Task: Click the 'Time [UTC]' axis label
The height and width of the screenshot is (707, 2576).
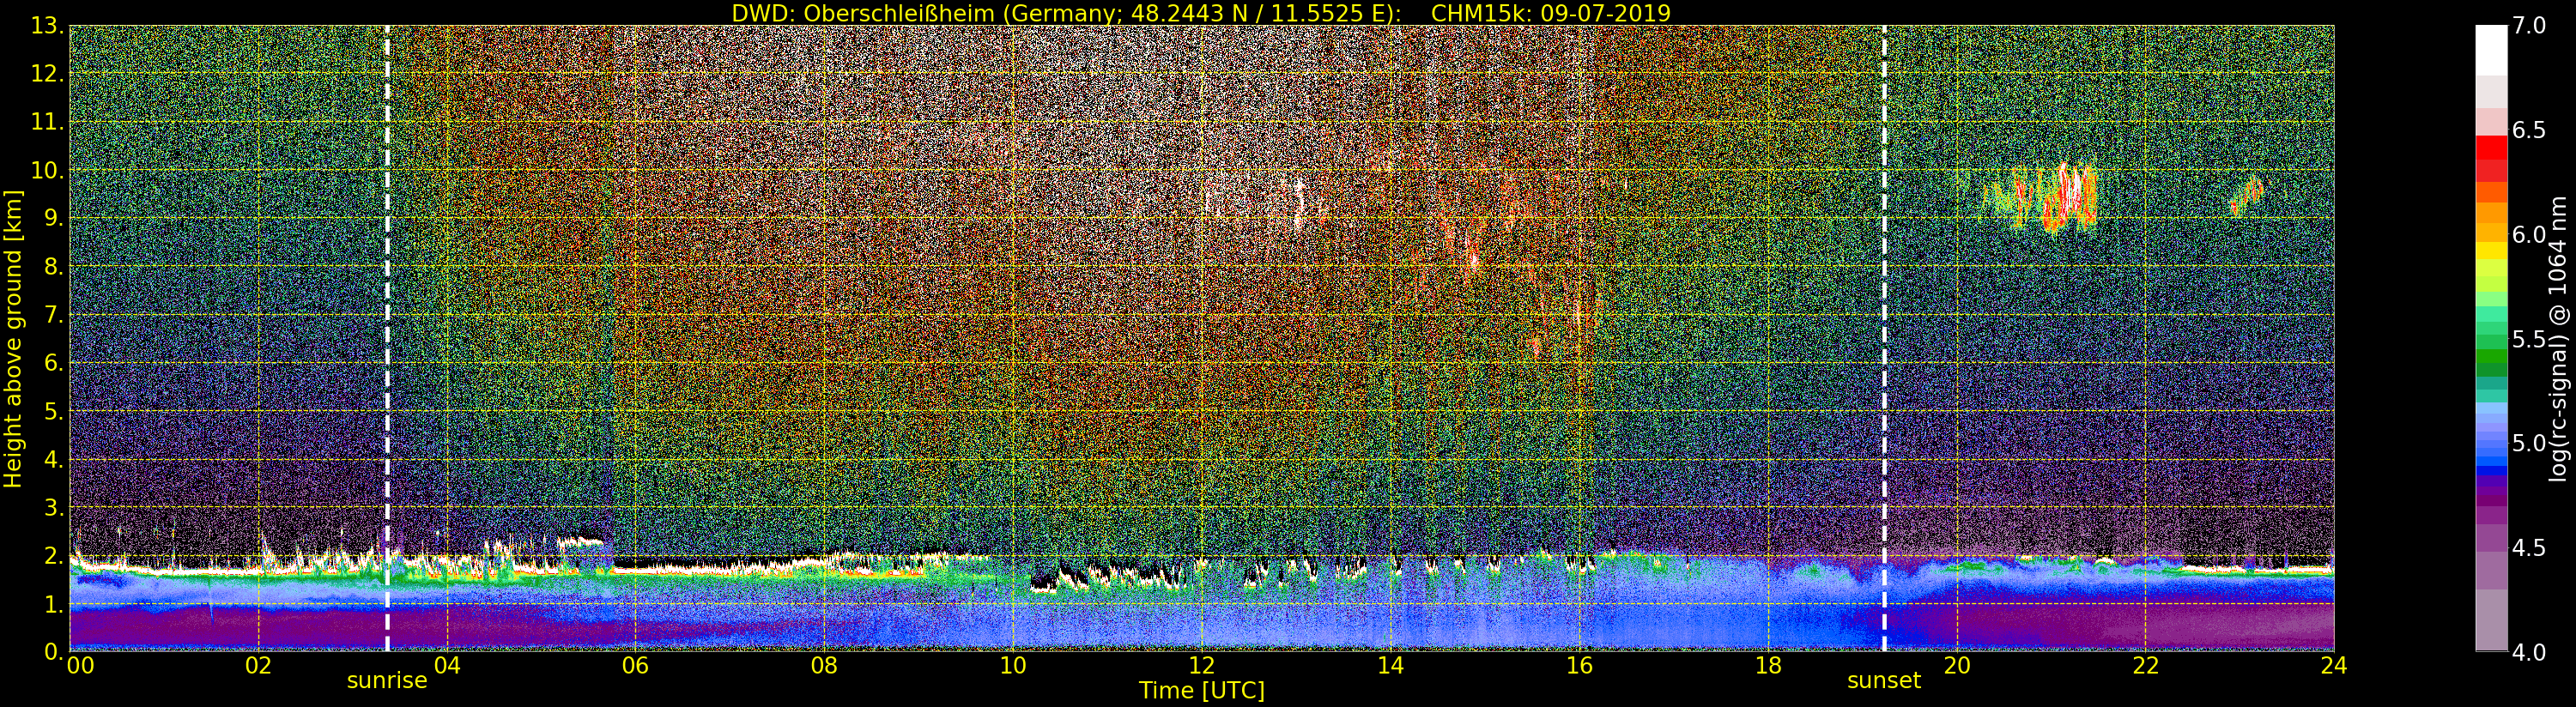Action: (x=1202, y=691)
